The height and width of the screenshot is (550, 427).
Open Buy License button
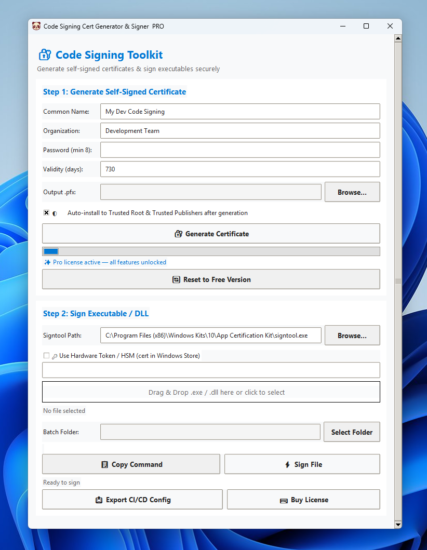click(x=303, y=499)
